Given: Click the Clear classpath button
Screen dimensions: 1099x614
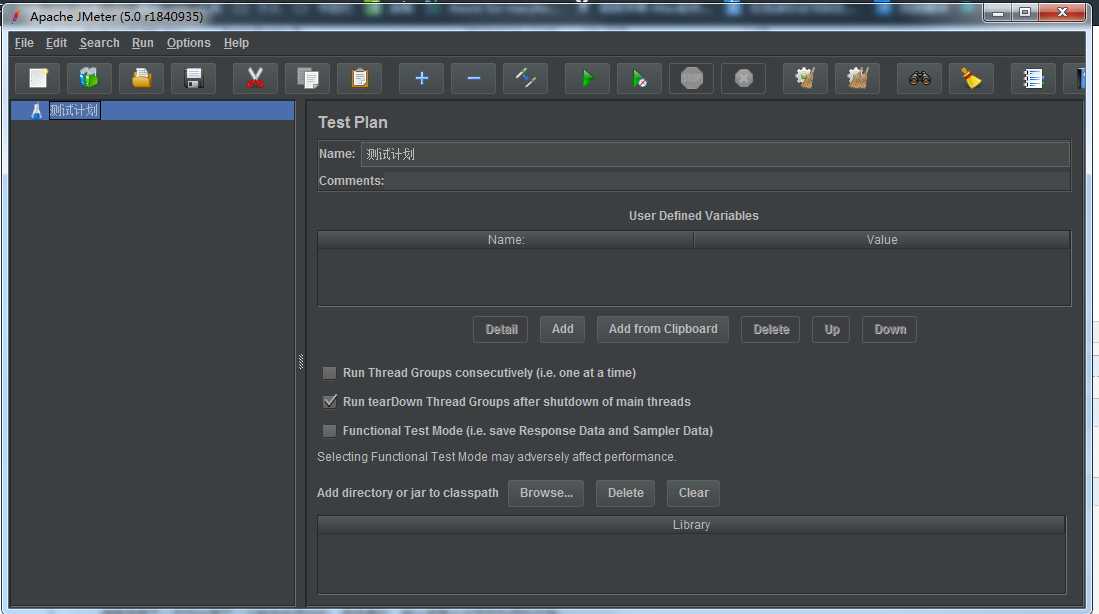Looking at the screenshot, I should pyautogui.click(x=693, y=493).
